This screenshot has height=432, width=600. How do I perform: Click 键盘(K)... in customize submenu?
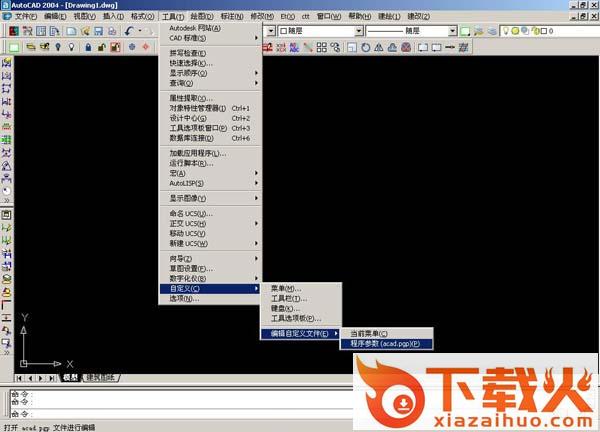[287, 308]
